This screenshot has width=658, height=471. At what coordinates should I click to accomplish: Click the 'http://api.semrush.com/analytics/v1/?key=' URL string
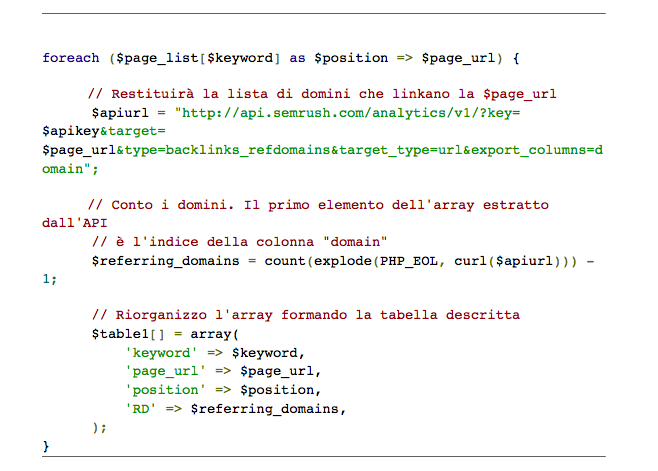350,113
